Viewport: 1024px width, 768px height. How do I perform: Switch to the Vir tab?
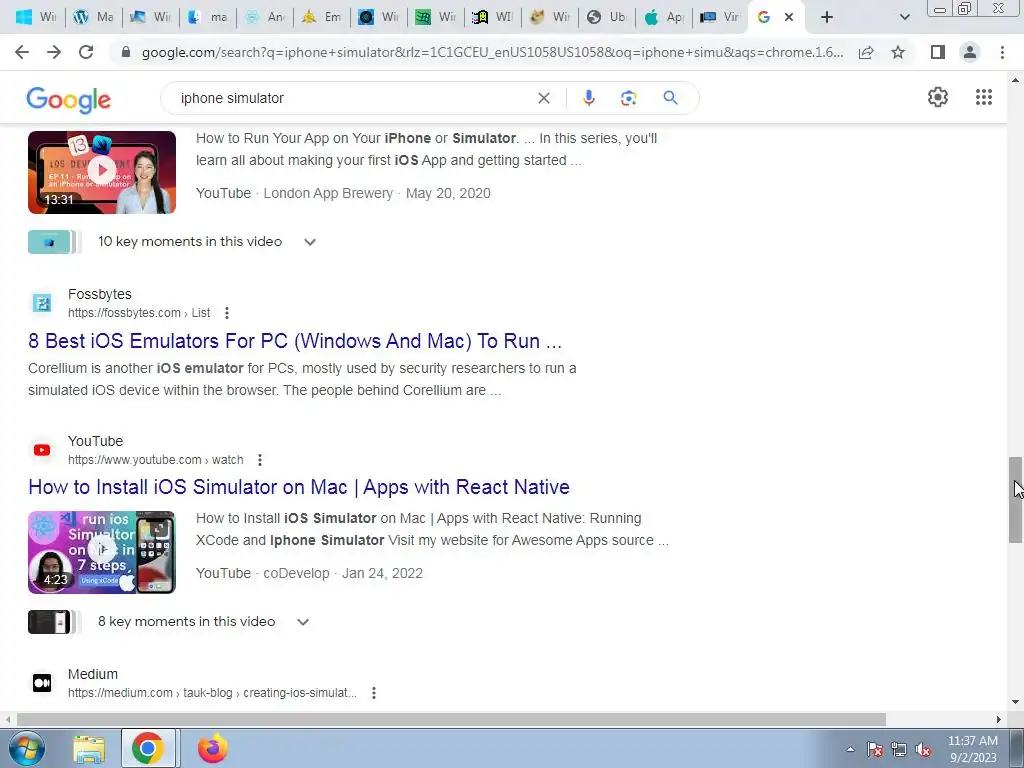point(720,17)
